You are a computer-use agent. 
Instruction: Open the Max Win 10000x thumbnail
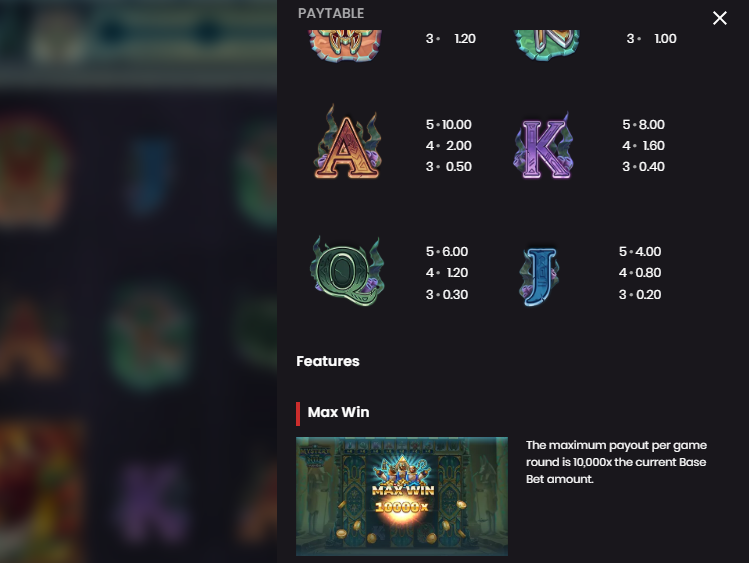tap(402, 496)
